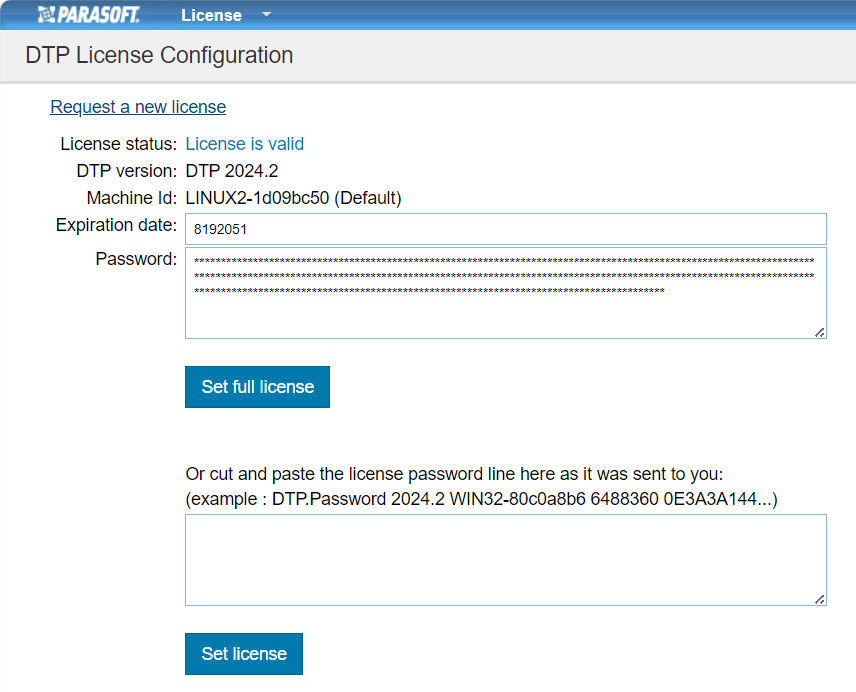Open the Request a new license link
This screenshot has width=856, height=692.
point(138,107)
